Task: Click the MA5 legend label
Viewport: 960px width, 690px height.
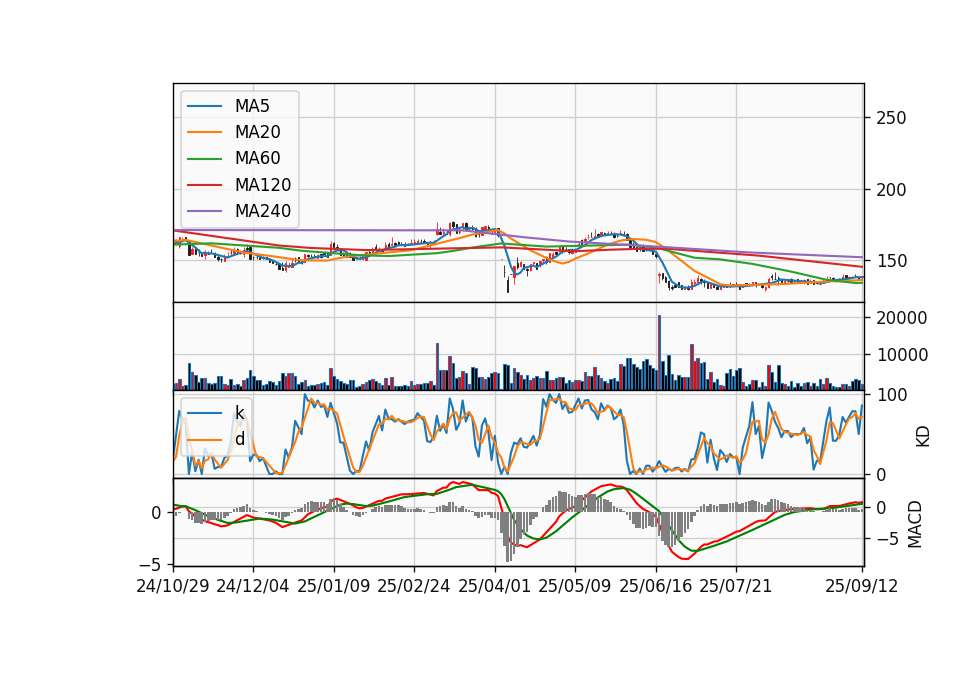Action: tap(252, 106)
